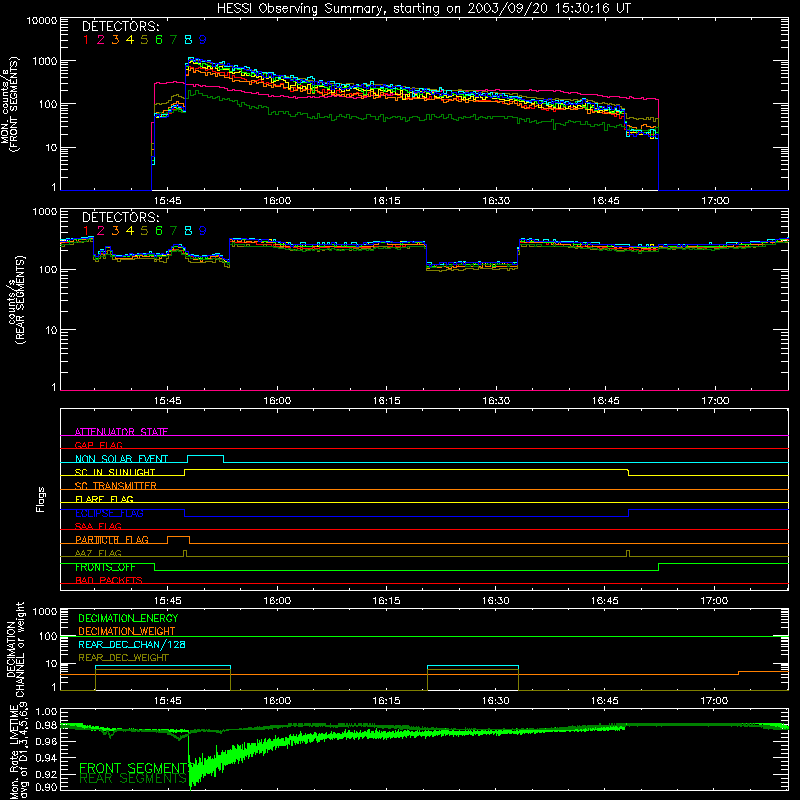This screenshot has width=800, height=800.
Task: Click the 0.94 tick on livetime axis
Action: (46, 757)
